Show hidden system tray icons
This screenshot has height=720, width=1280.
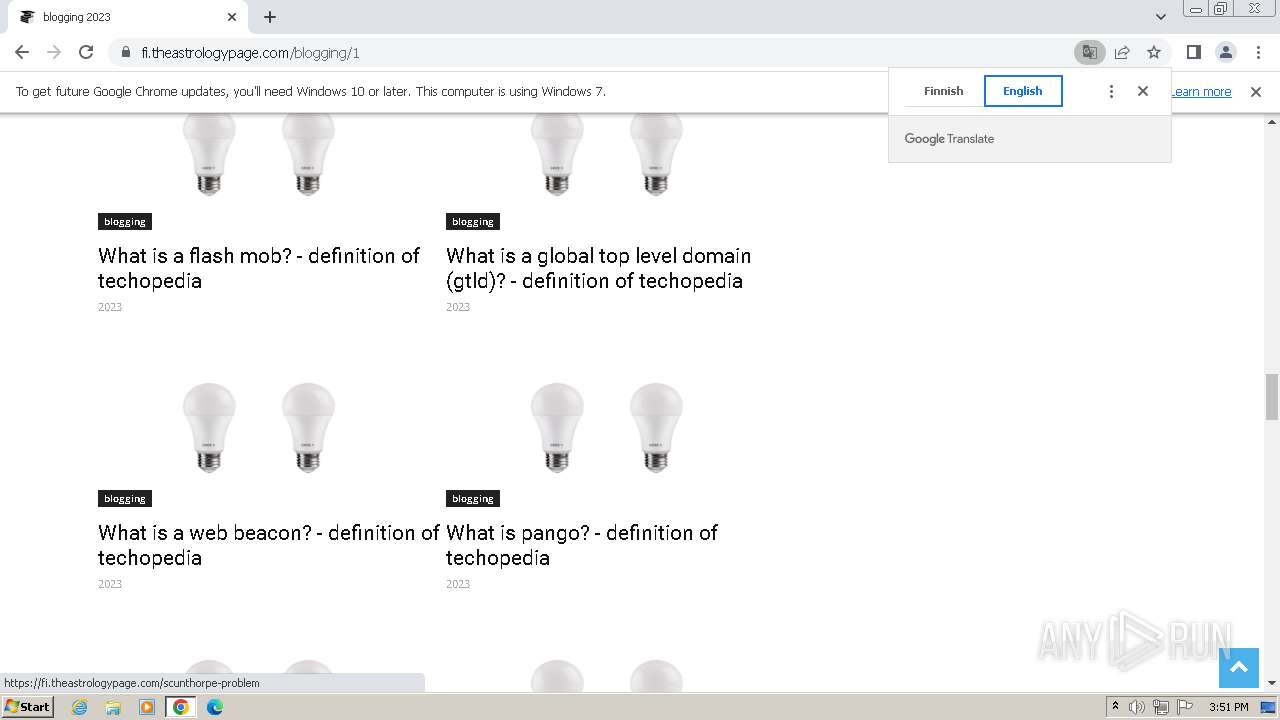1115,707
